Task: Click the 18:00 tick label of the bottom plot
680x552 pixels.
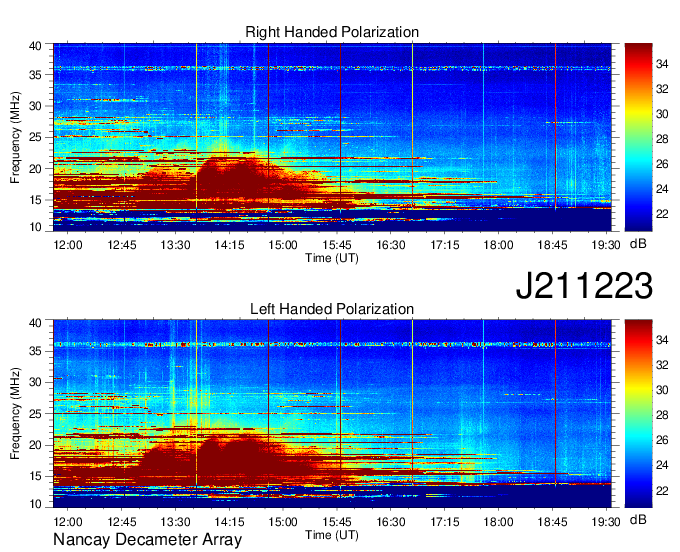Action: click(498, 522)
